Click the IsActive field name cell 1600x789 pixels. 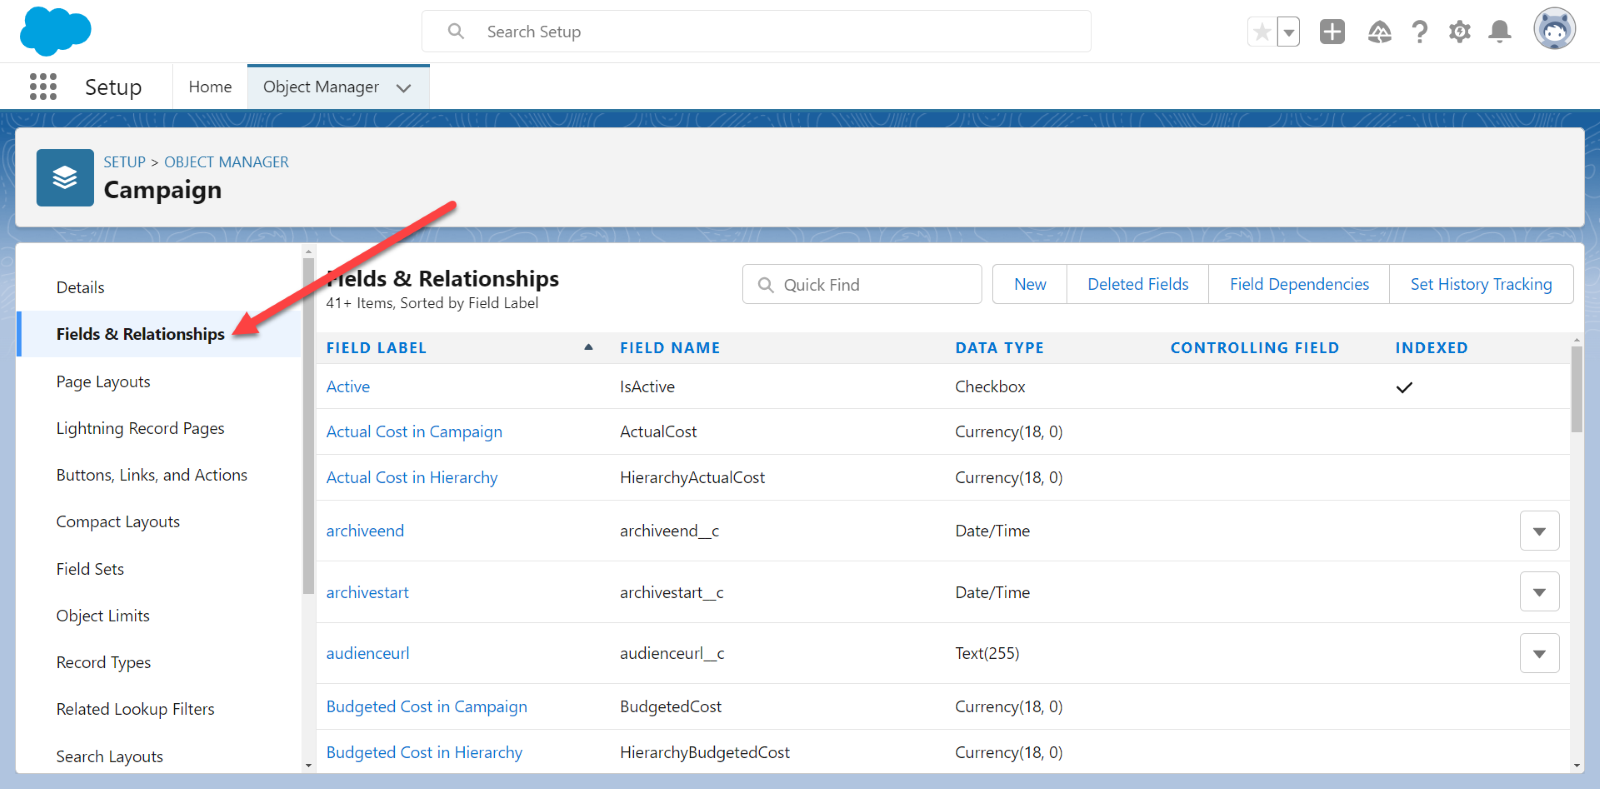coord(647,387)
